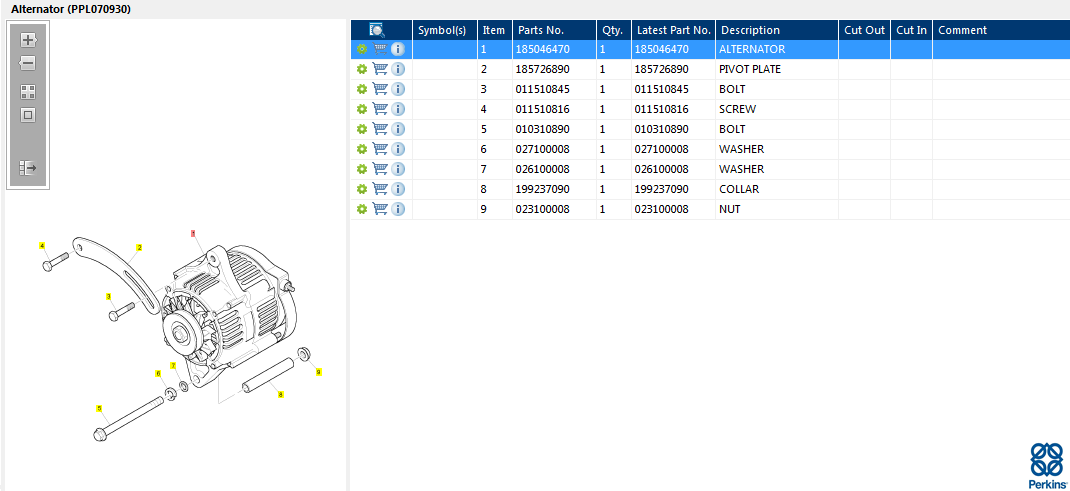Screen dimensions: 1070x491
Task: Click the Cut Out column header
Action: point(865,30)
